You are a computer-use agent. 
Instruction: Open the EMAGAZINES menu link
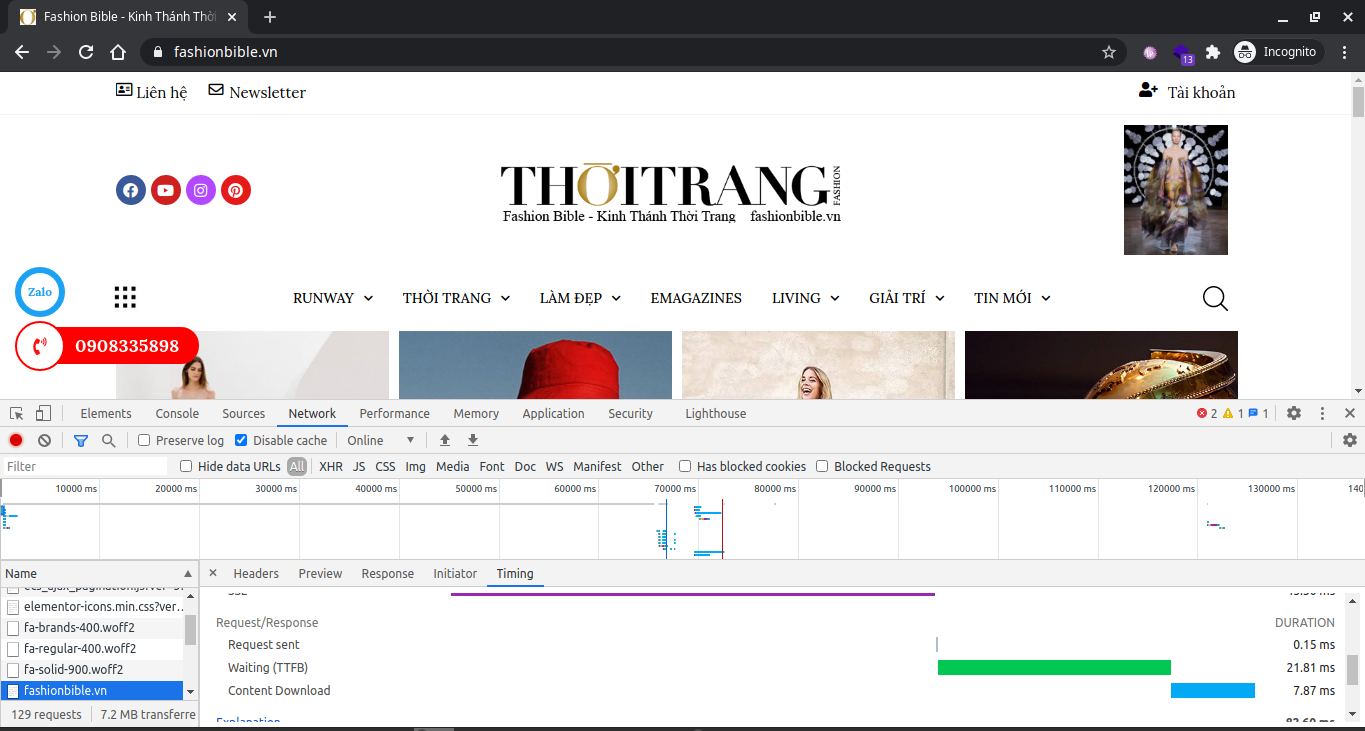696,298
